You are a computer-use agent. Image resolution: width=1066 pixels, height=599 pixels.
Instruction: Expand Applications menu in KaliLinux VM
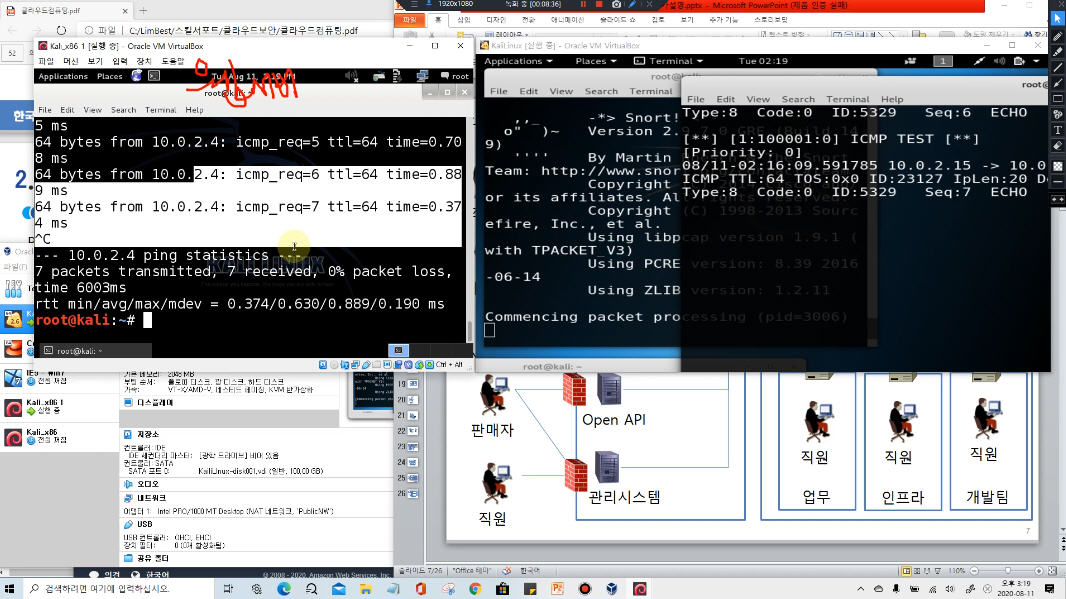click(517, 61)
